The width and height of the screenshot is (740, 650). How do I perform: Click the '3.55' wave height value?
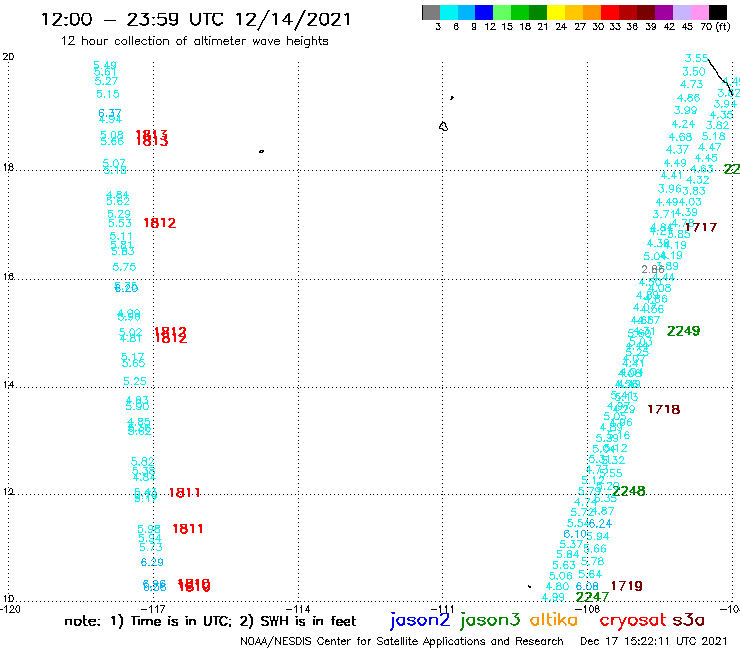(x=697, y=58)
